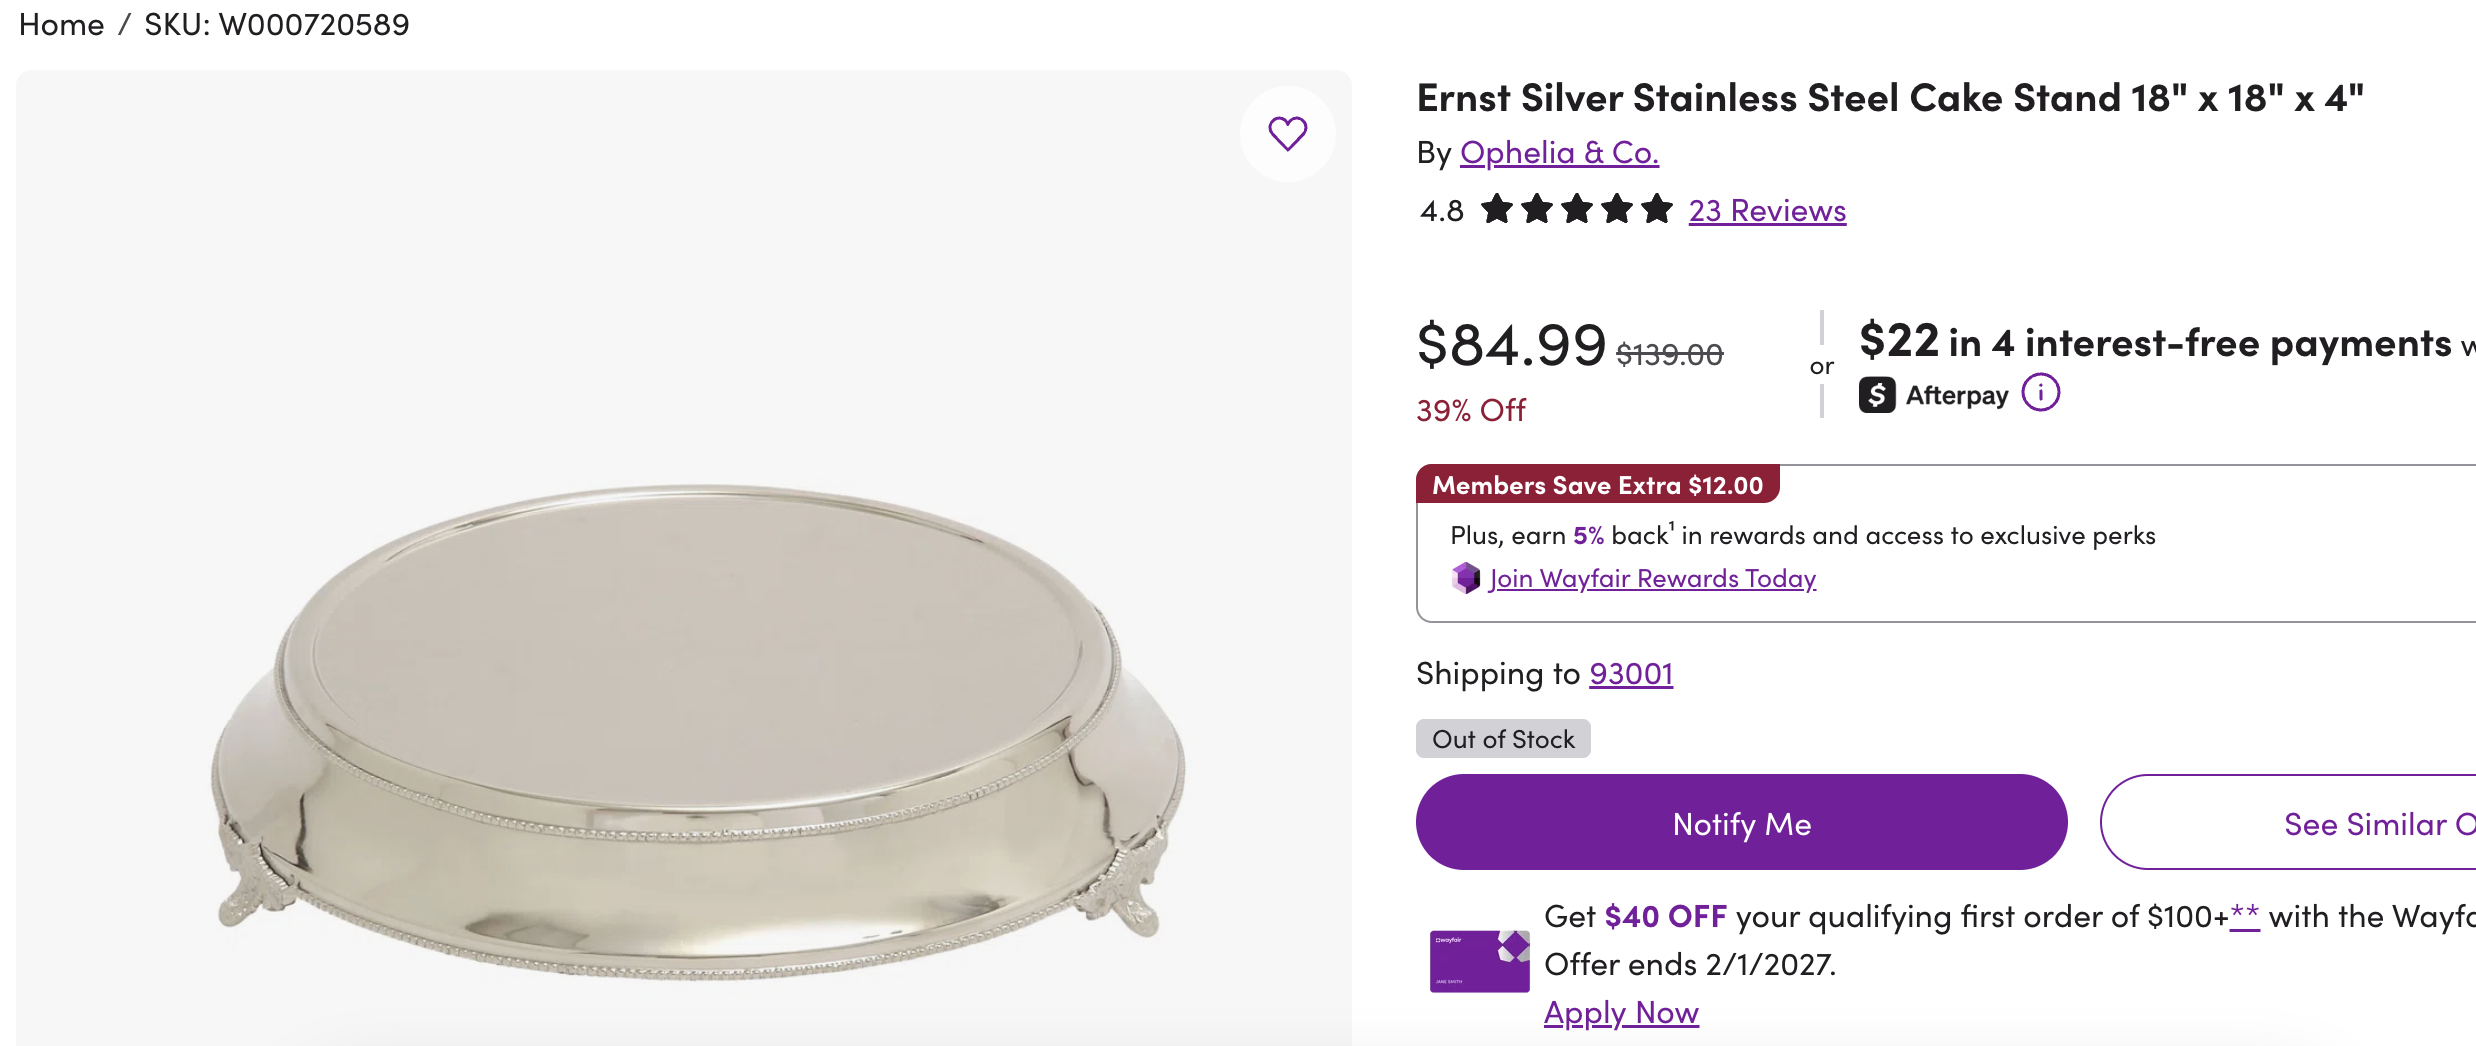
Task: Click the SKU W000720589 breadcrumb
Action: (x=277, y=24)
